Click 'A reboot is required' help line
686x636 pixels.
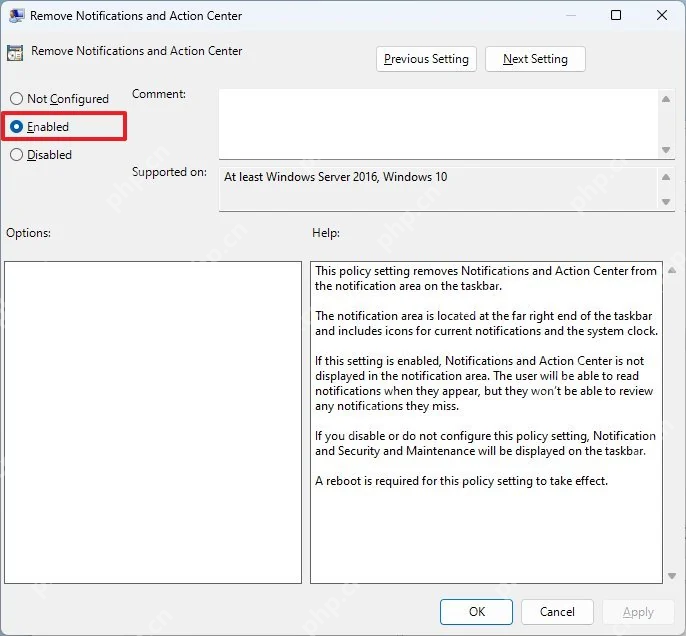coord(462,481)
